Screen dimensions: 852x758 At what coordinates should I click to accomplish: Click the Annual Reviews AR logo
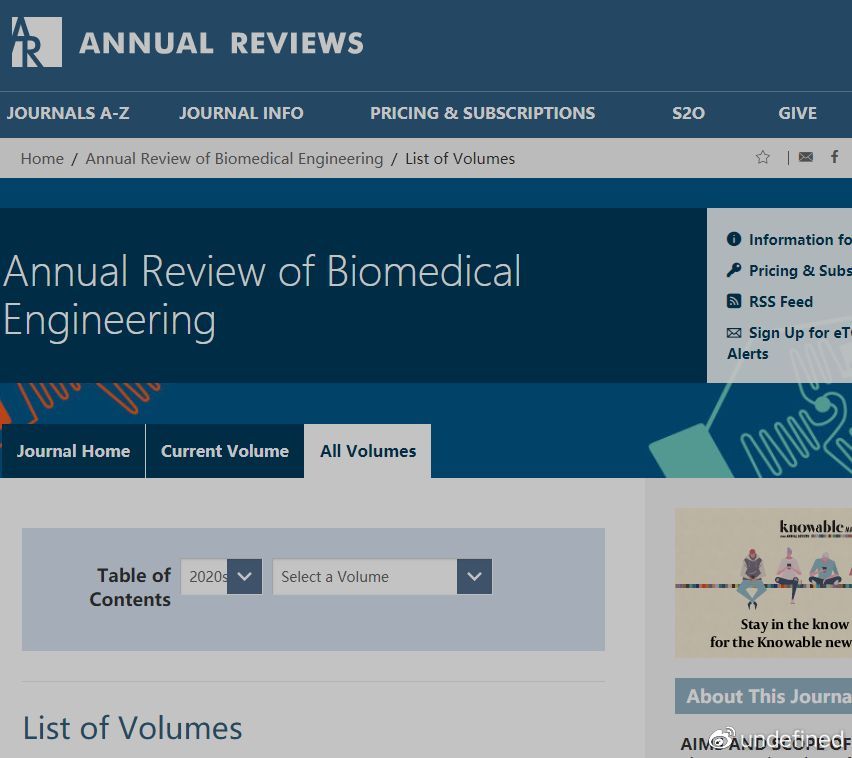tap(36, 42)
